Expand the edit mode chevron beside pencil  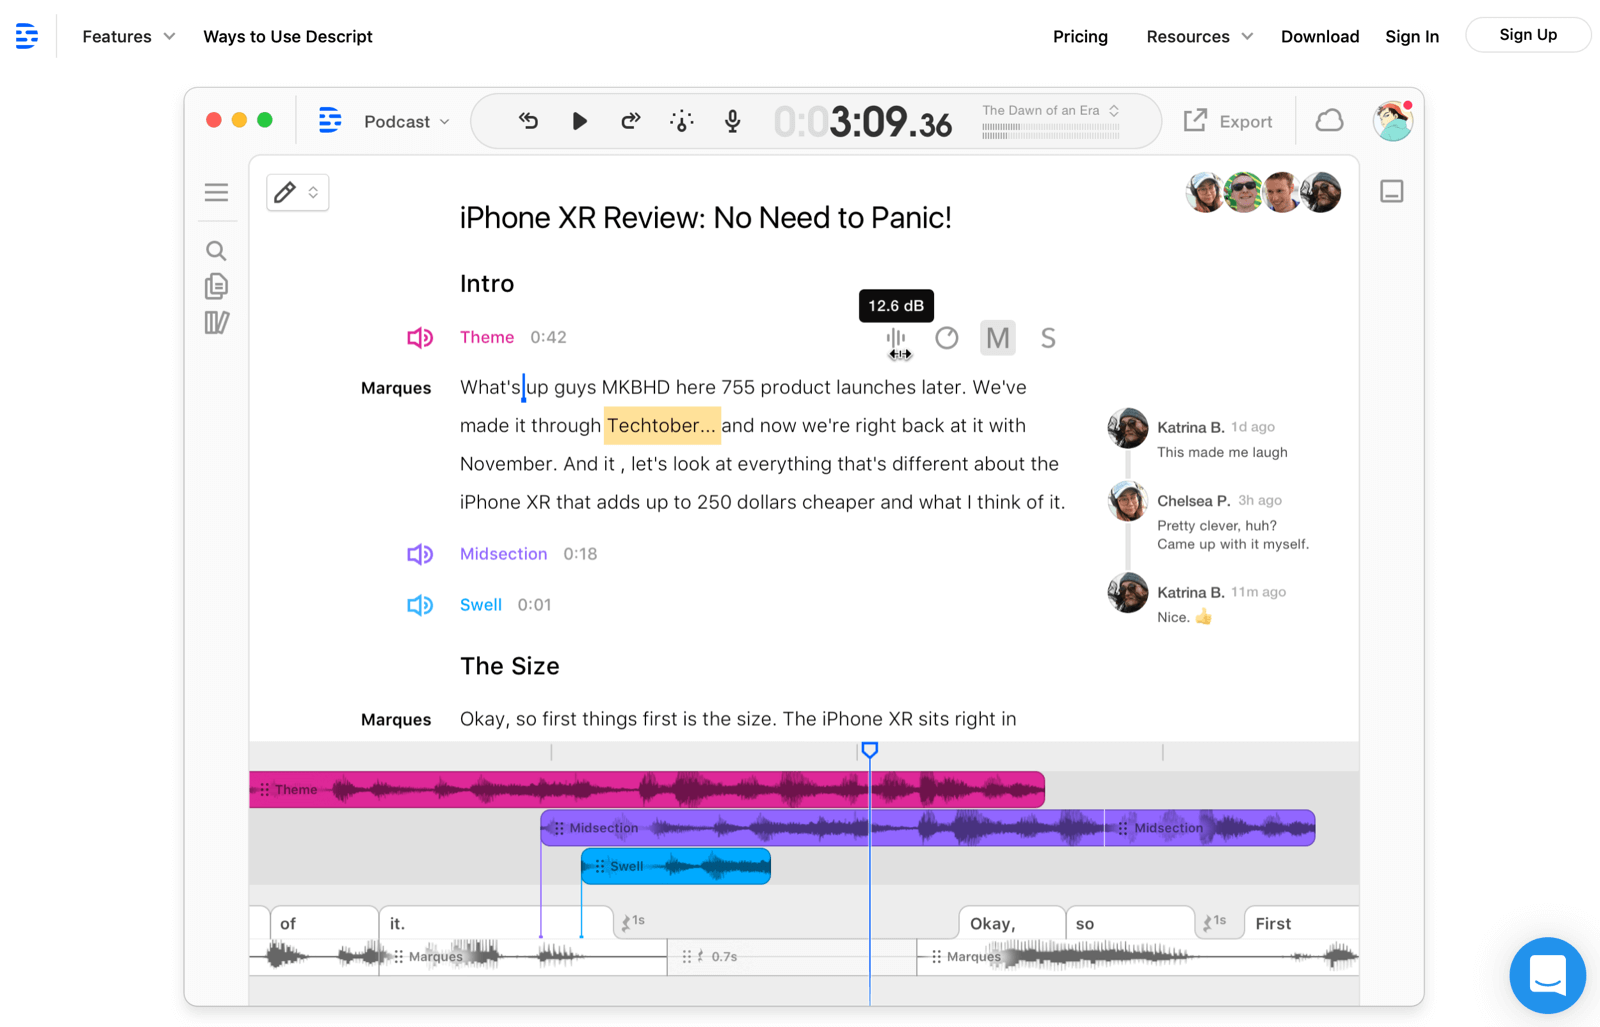coord(313,192)
